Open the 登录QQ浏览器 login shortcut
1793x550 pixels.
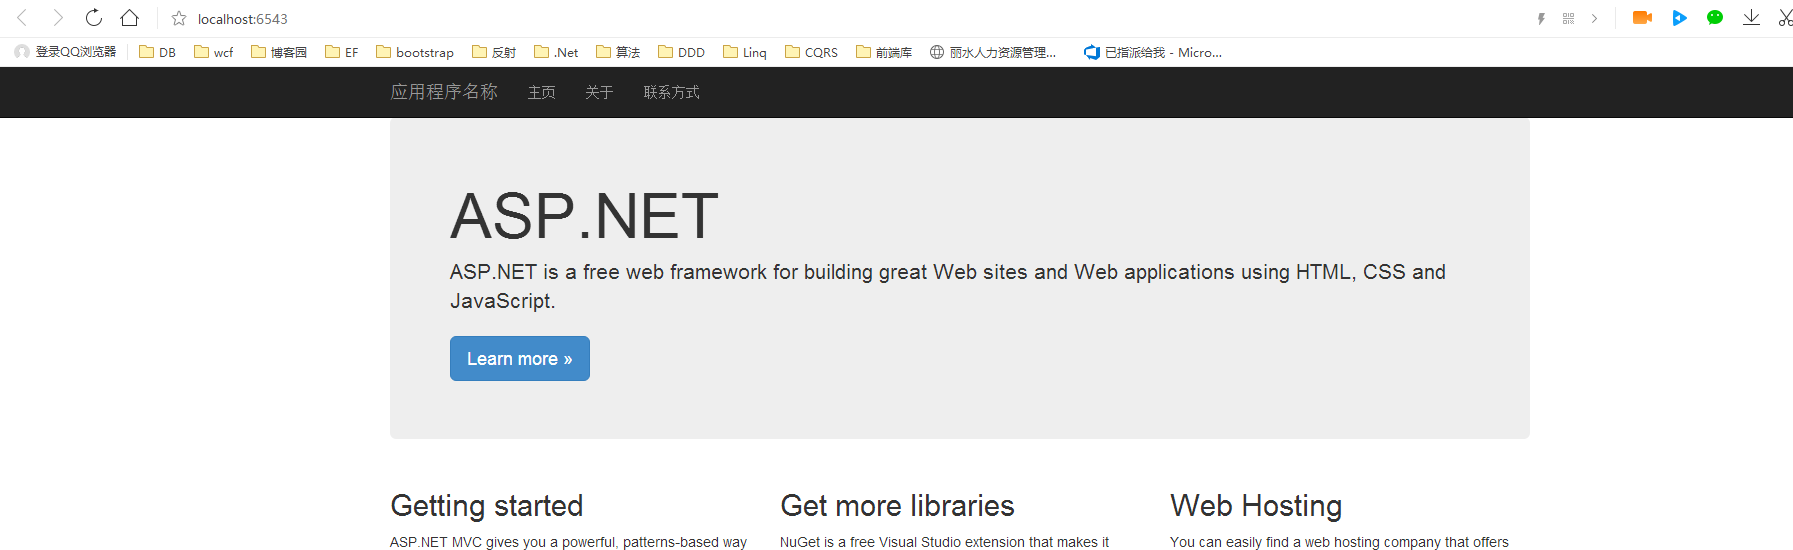65,52
